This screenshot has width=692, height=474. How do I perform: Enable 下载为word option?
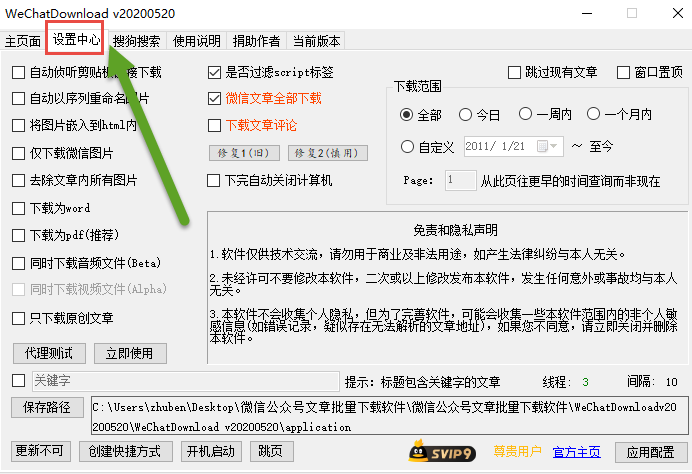[x=19, y=208]
